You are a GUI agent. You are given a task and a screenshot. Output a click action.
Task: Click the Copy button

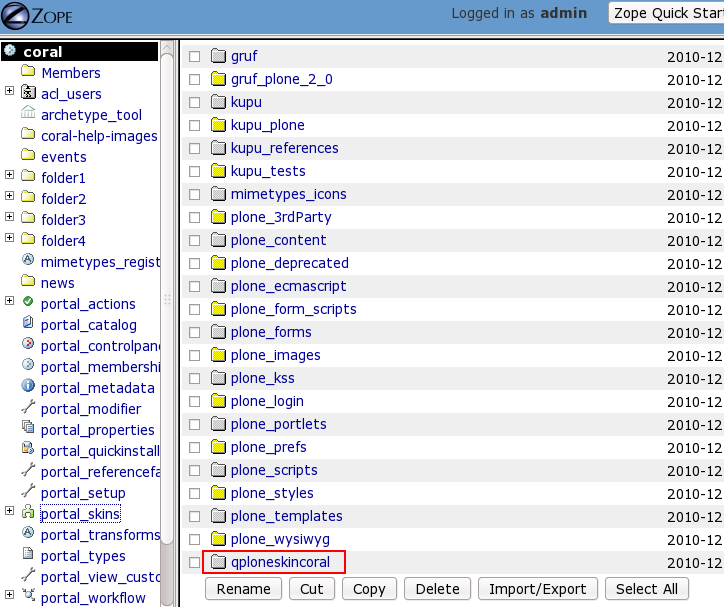pyautogui.click(x=369, y=589)
